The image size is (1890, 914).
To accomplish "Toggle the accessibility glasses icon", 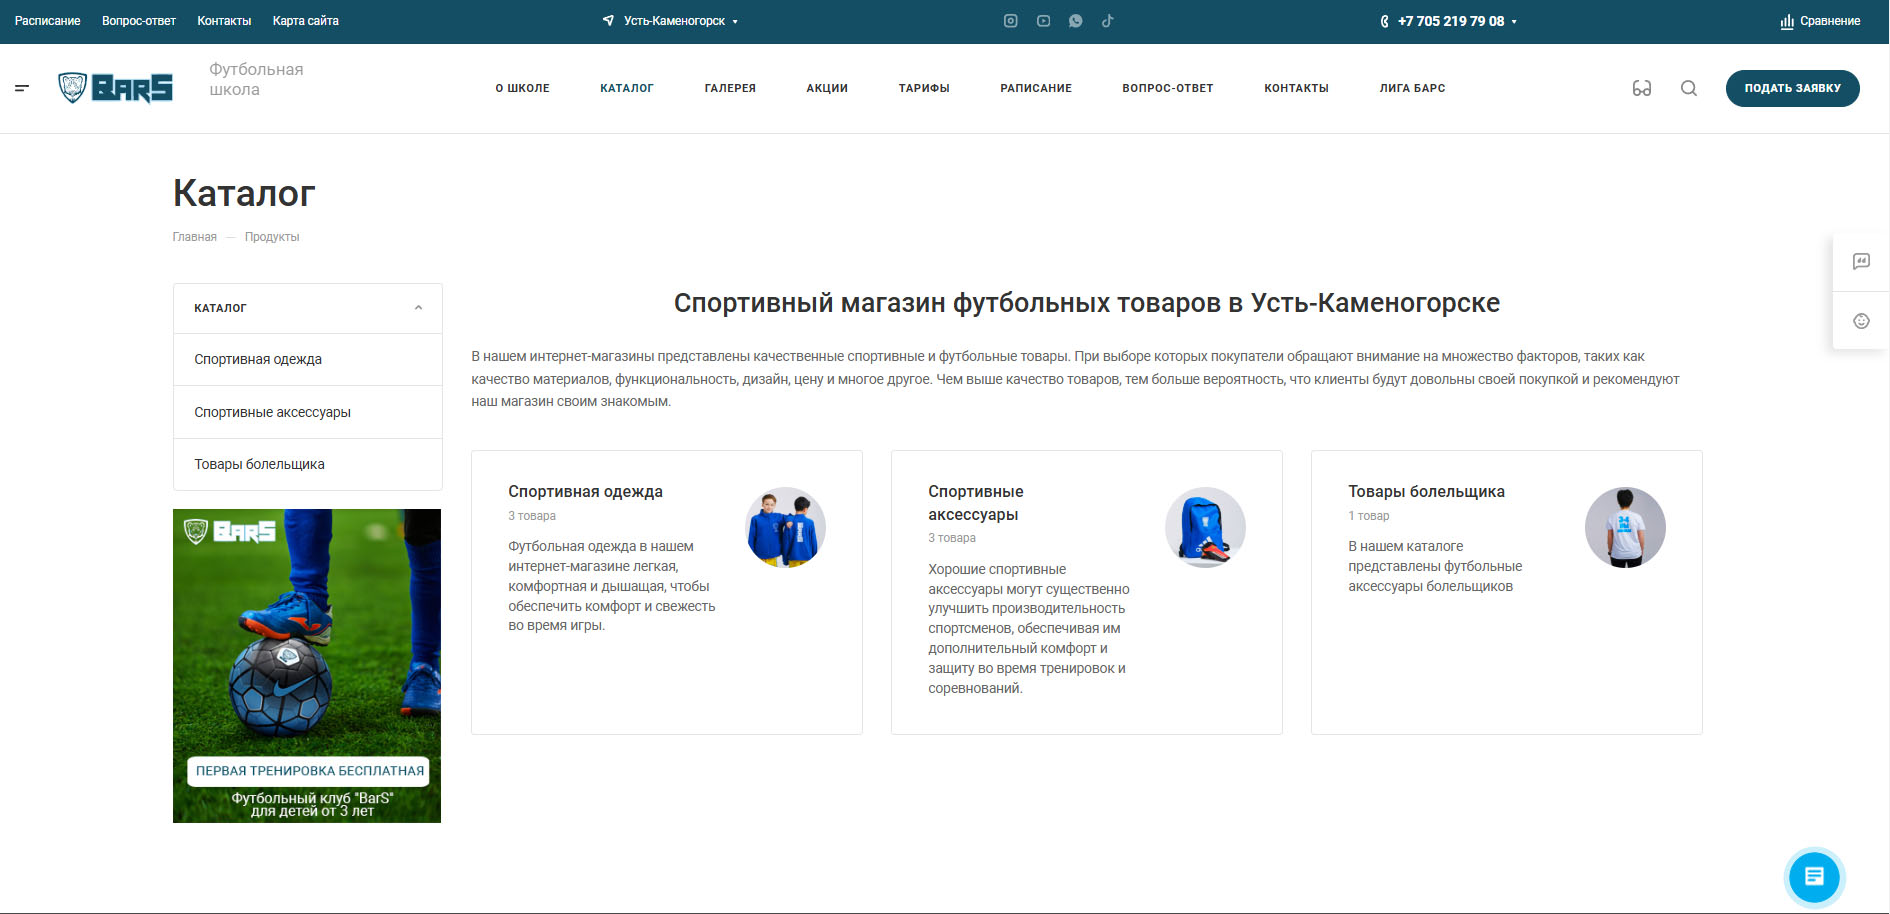I will point(1641,89).
